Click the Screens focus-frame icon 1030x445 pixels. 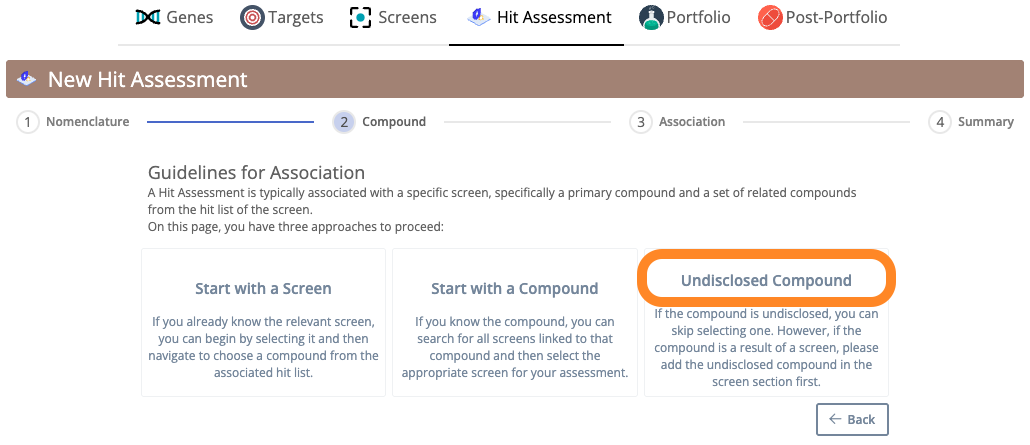pyautogui.click(x=361, y=17)
